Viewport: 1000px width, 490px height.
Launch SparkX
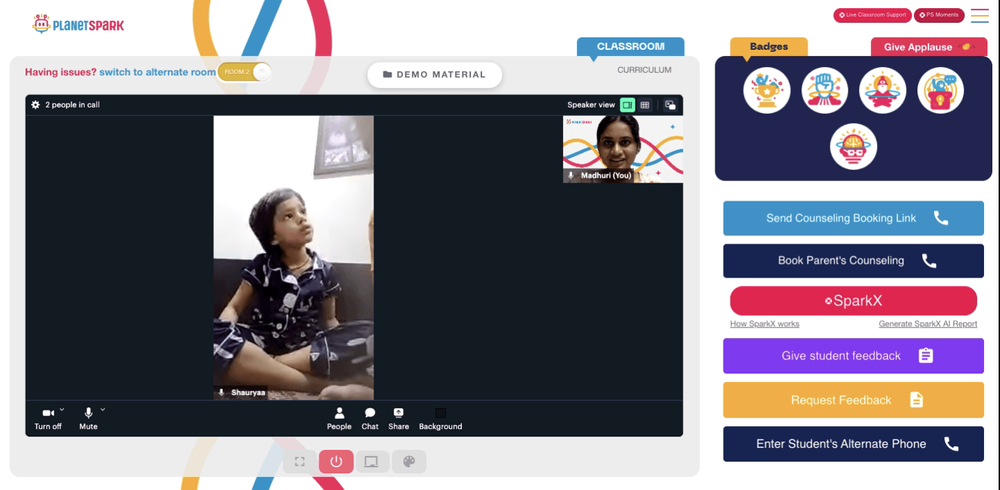pyautogui.click(x=853, y=301)
